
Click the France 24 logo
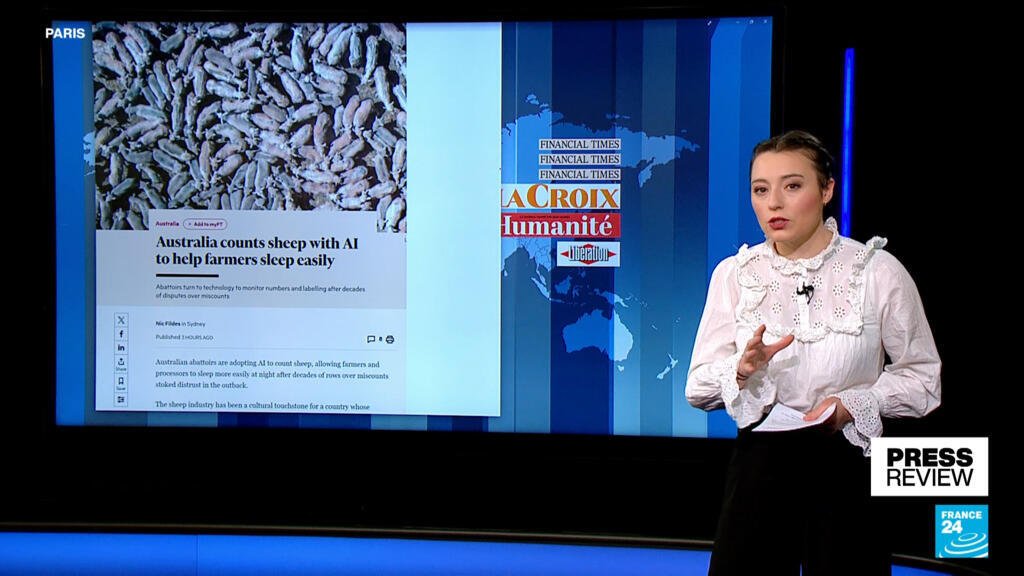(961, 530)
